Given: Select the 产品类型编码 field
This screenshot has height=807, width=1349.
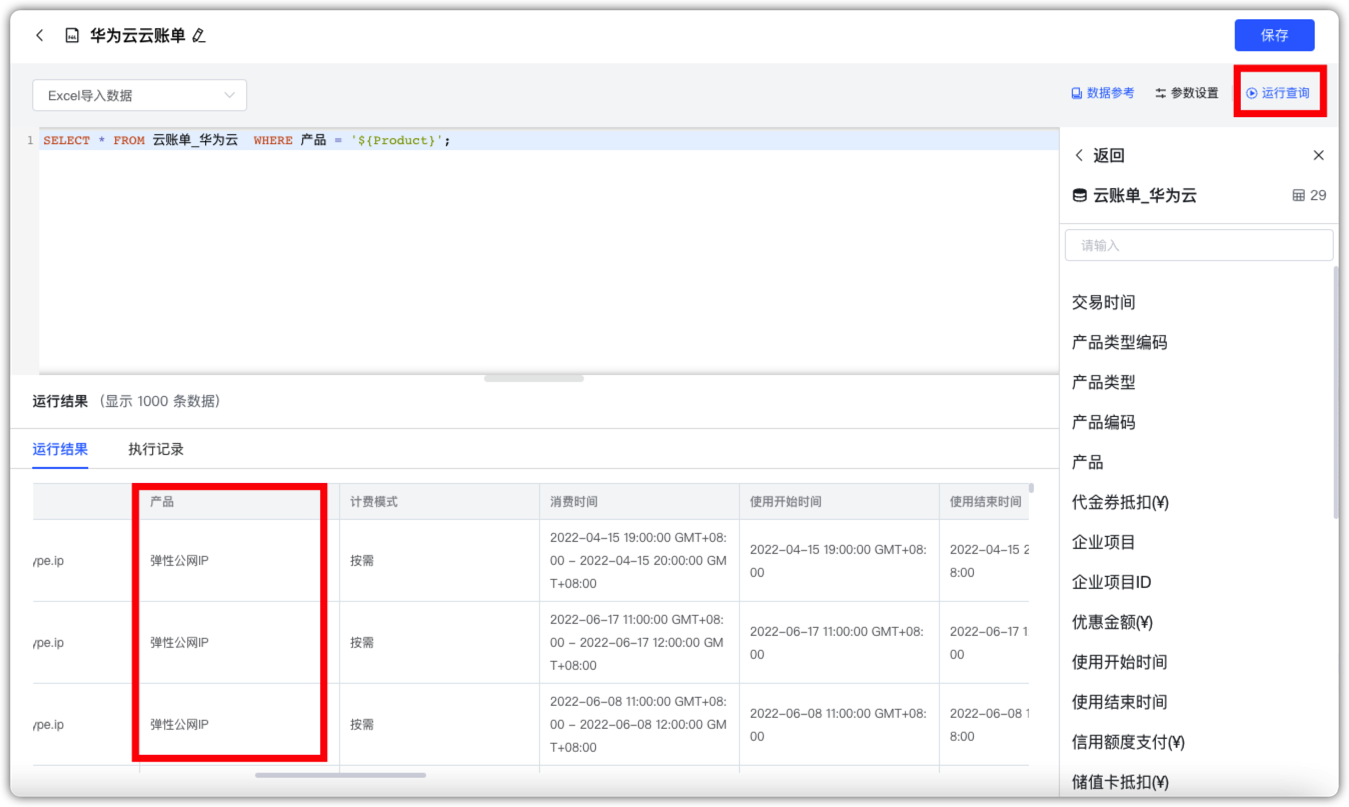Looking at the screenshot, I should (1119, 342).
